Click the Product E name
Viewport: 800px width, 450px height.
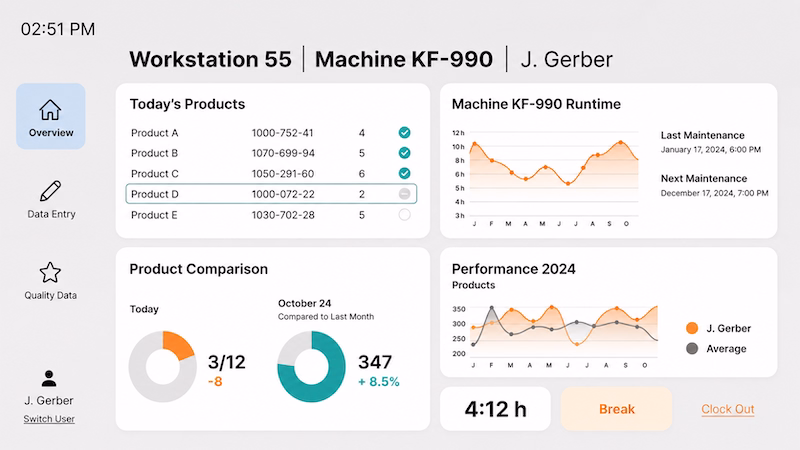click(x=154, y=215)
